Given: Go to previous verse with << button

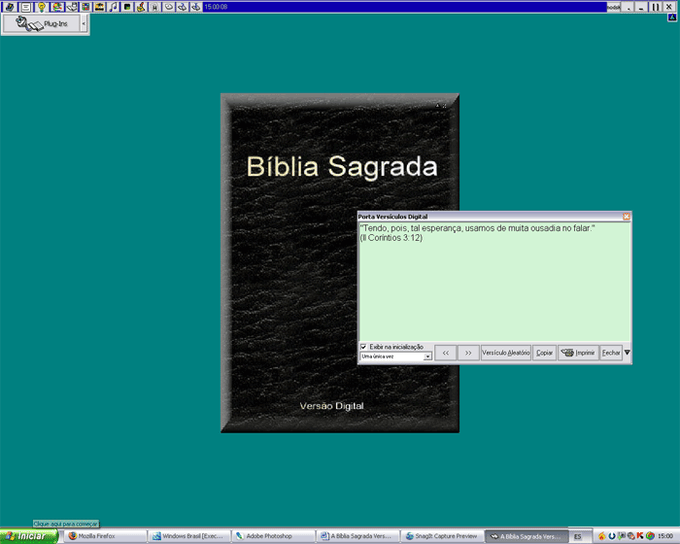Looking at the screenshot, I should coord(445,353).
